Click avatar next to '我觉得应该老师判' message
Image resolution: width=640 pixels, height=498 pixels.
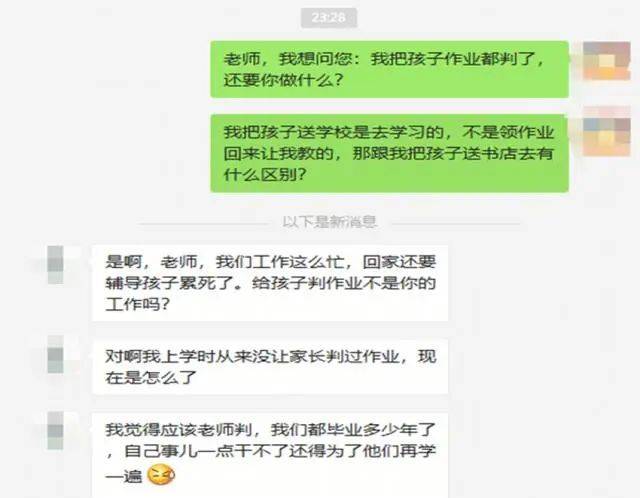(56, 431)
